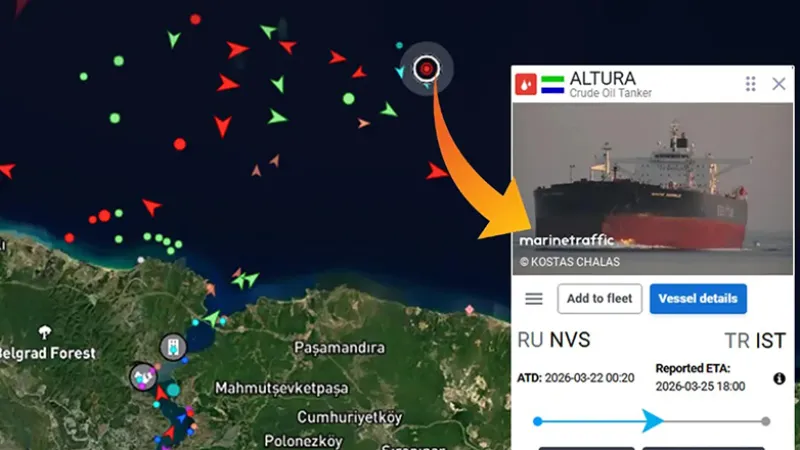Click the RU NVS departure port link
Screen dimensions: 800x450
click(x=554, y=340)
